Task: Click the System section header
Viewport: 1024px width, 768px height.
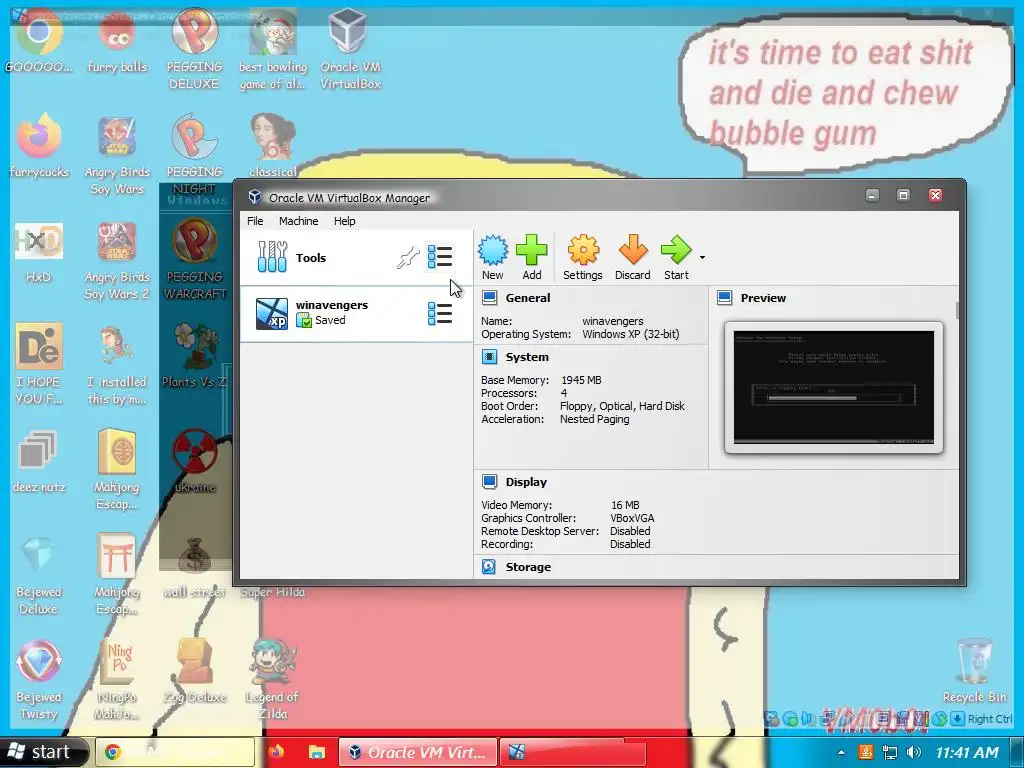Action: 527,357
